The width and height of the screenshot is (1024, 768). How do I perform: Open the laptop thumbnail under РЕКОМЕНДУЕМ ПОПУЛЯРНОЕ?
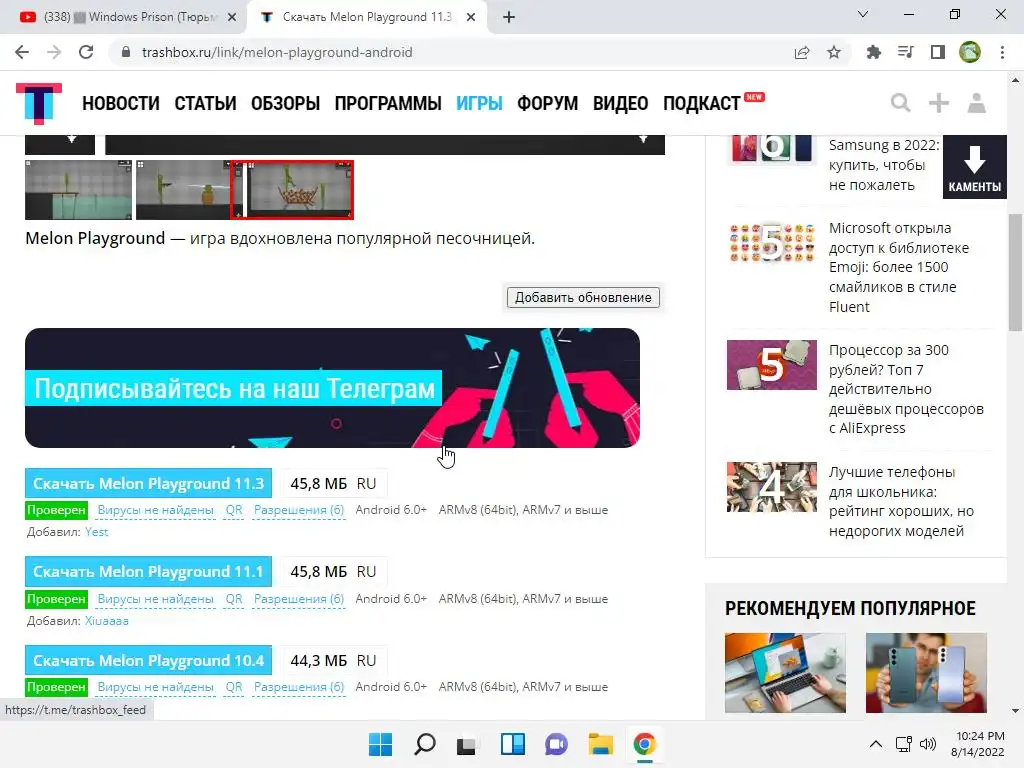pos(785,673)
